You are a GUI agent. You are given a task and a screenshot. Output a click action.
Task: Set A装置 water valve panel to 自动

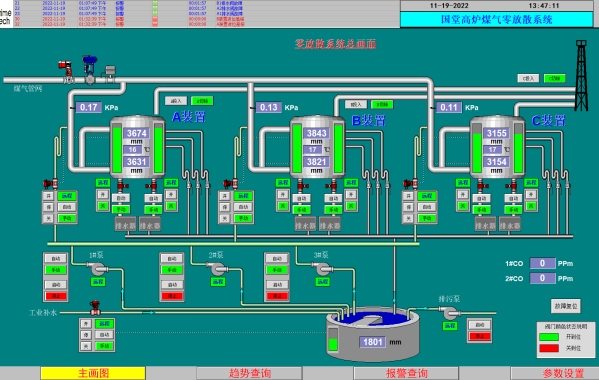tap(67, 207)
